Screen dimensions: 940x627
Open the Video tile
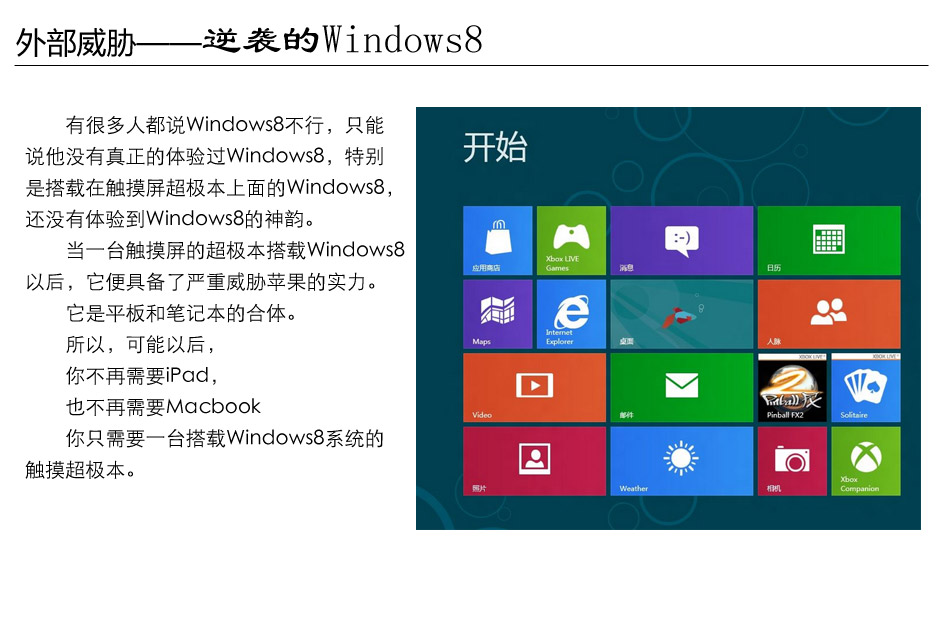tap(534, 387)
